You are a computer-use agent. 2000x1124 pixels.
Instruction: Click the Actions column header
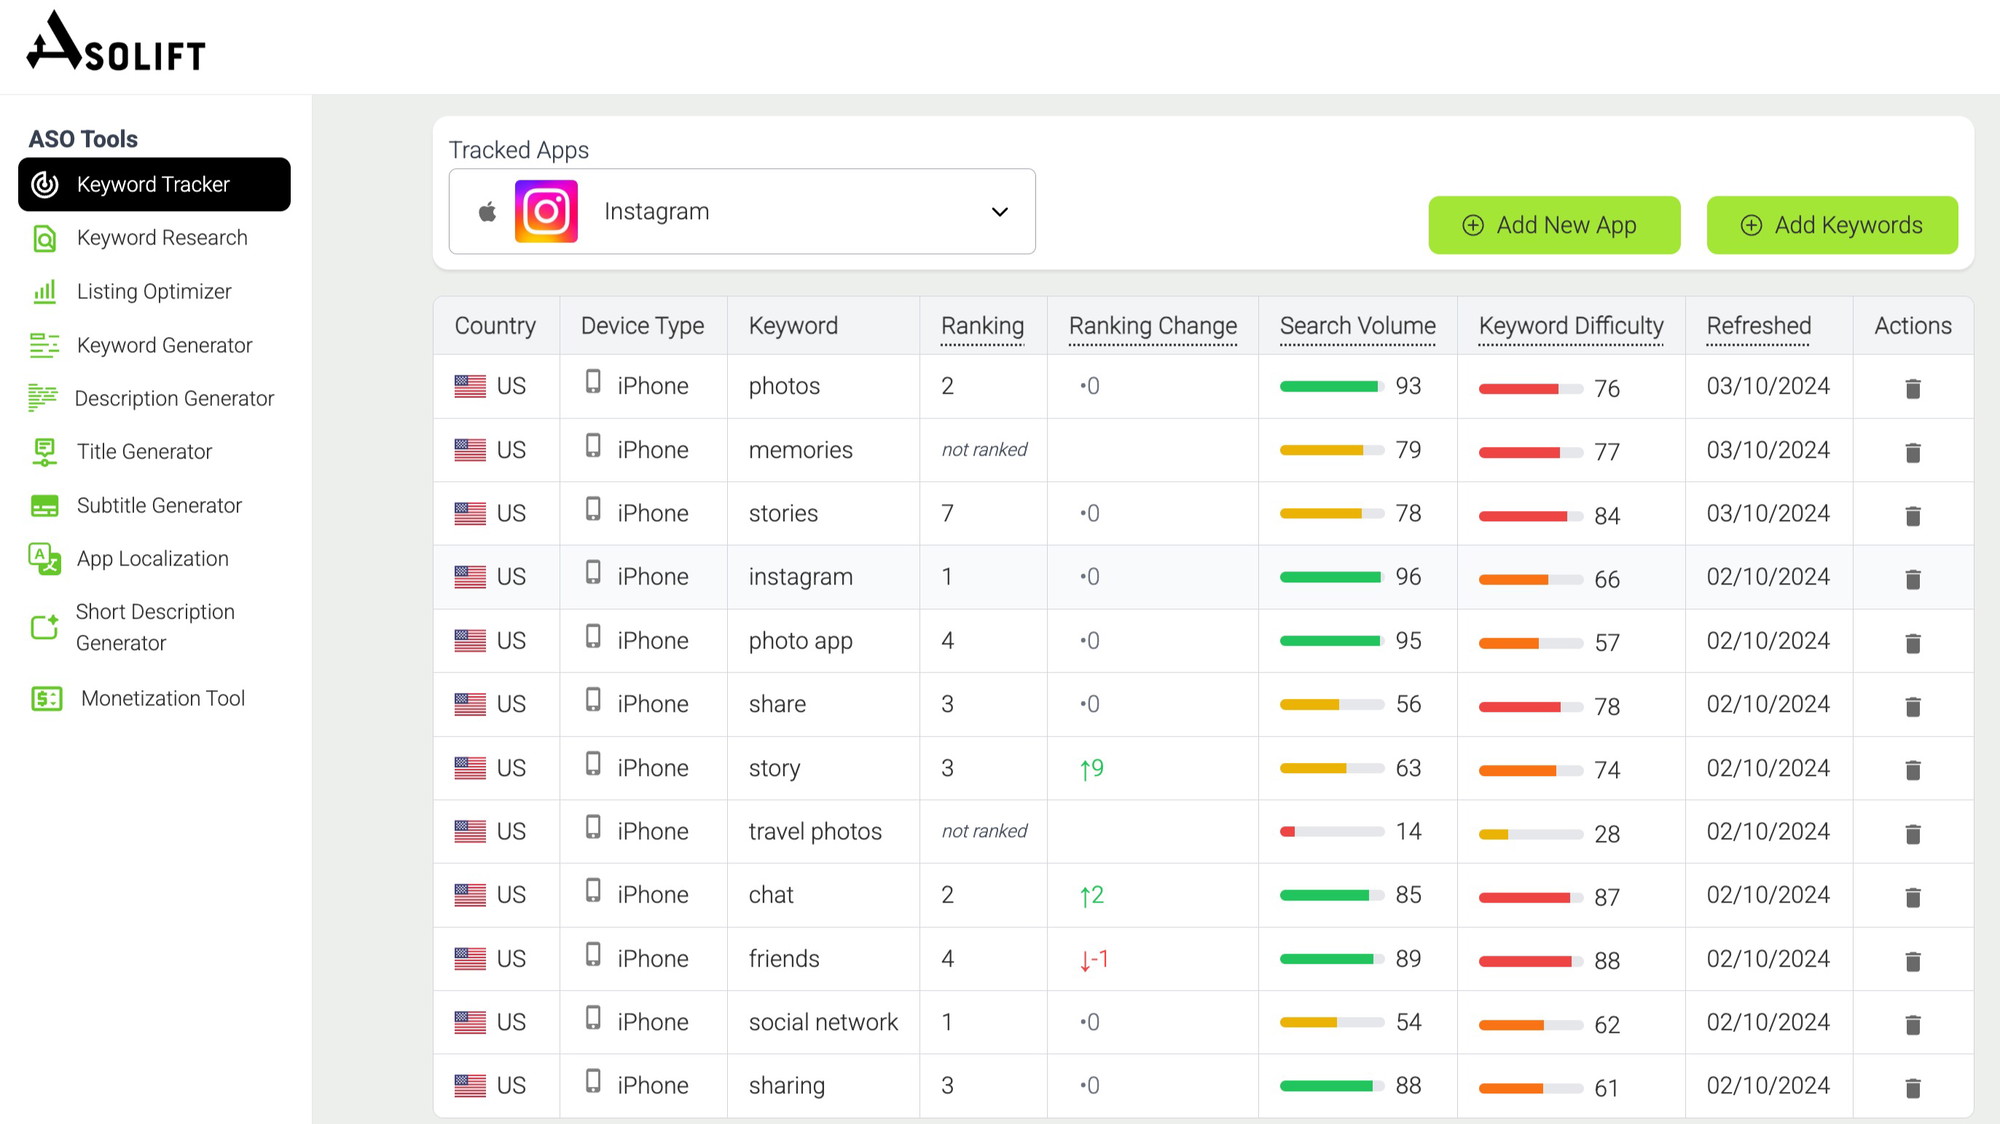tap(1913, 326)
